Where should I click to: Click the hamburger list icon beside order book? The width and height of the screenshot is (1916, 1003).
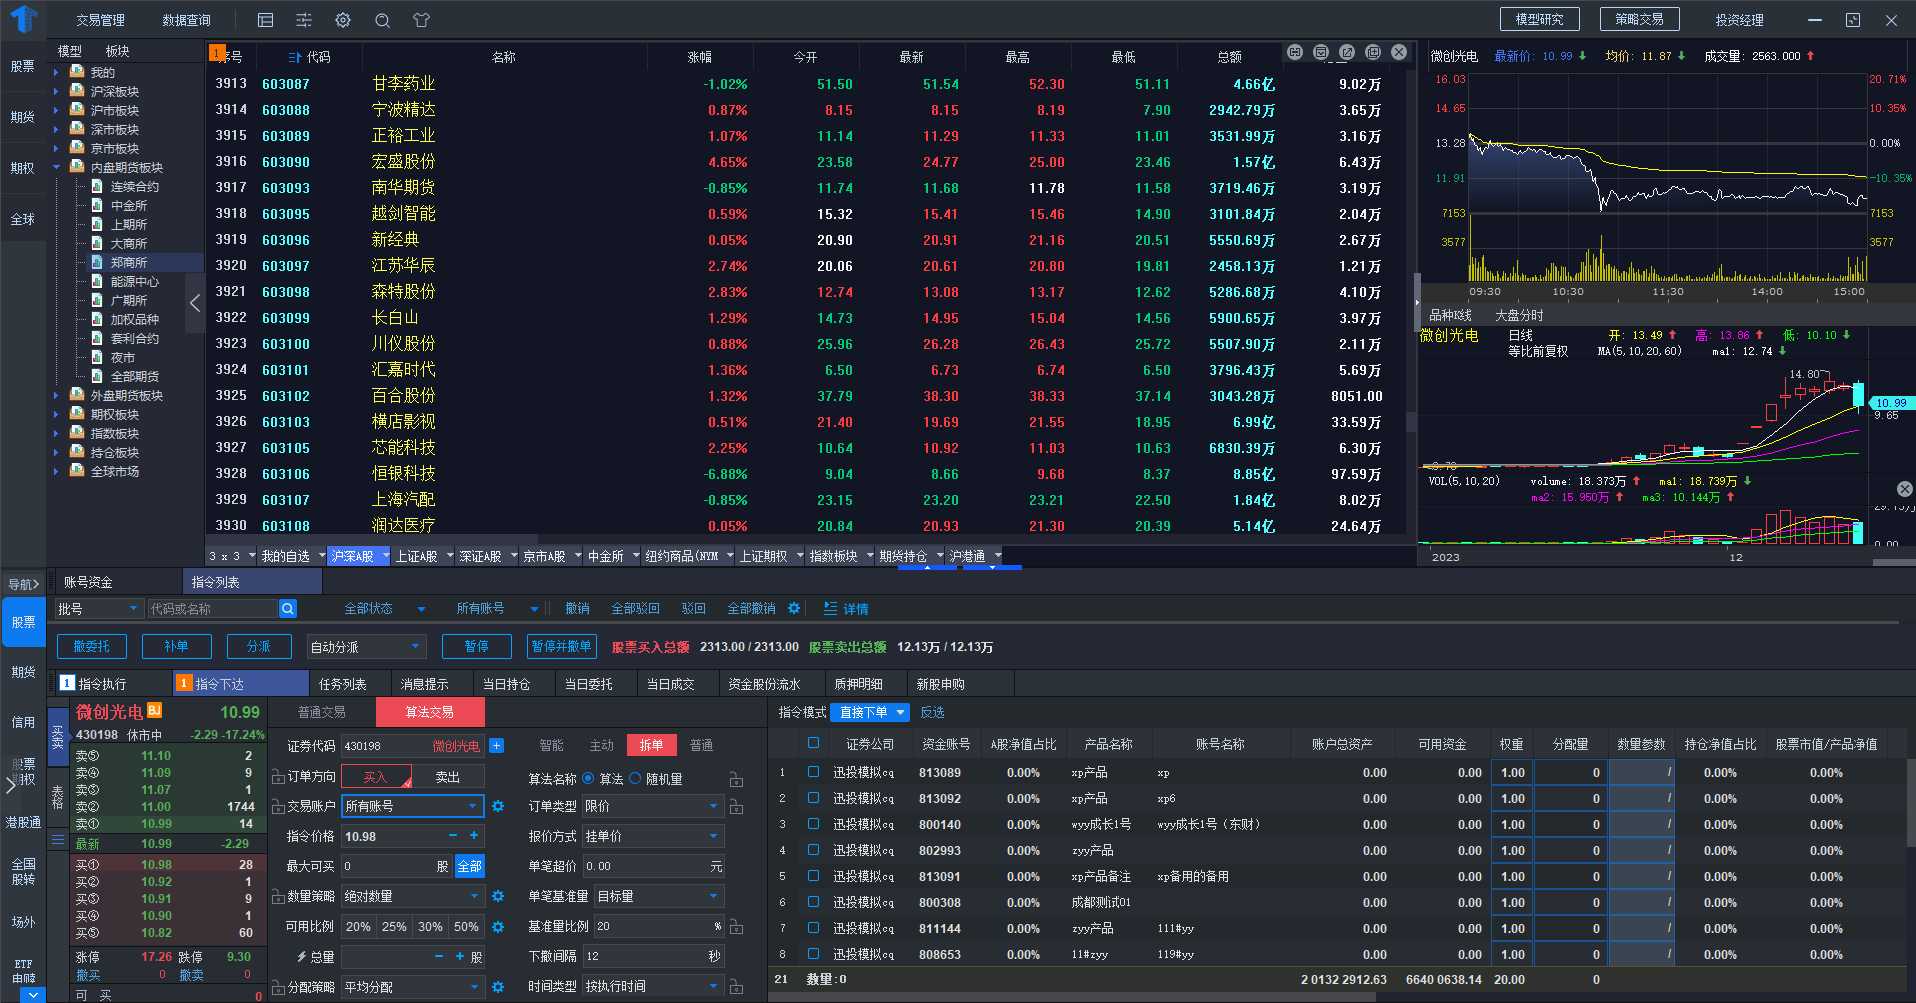pos(58,840)
